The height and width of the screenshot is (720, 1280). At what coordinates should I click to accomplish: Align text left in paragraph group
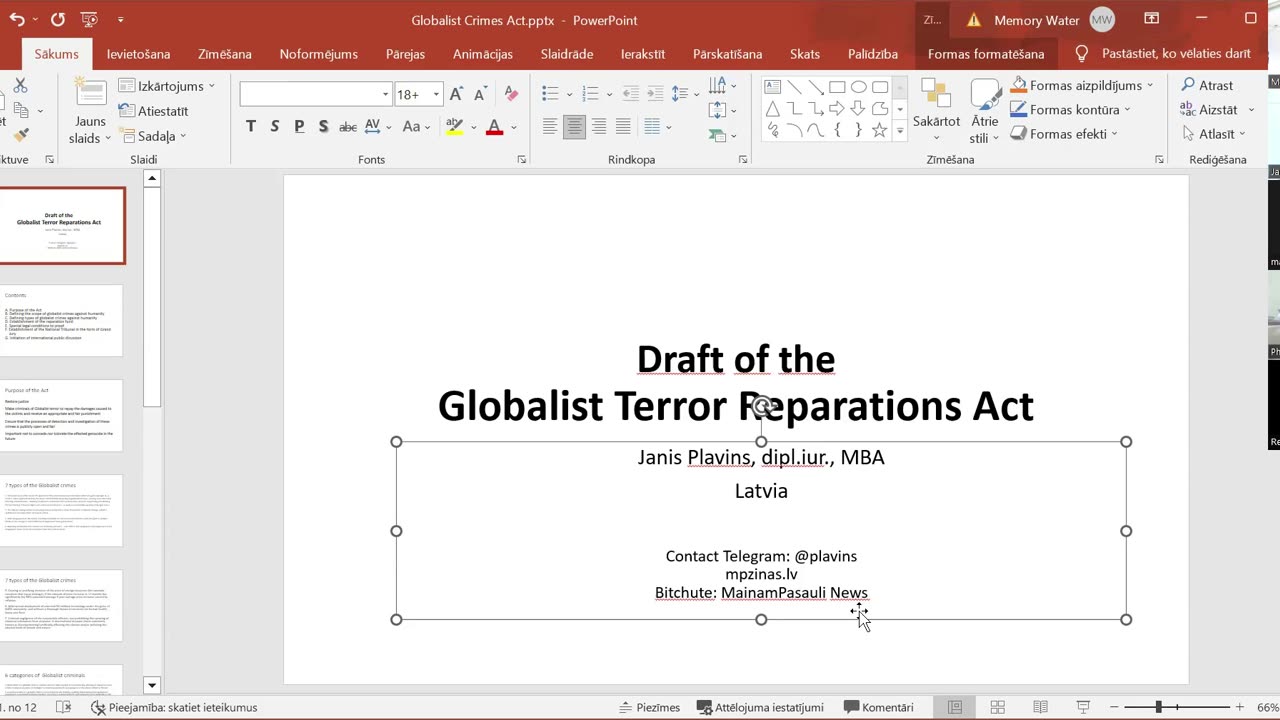click(550, 127)
